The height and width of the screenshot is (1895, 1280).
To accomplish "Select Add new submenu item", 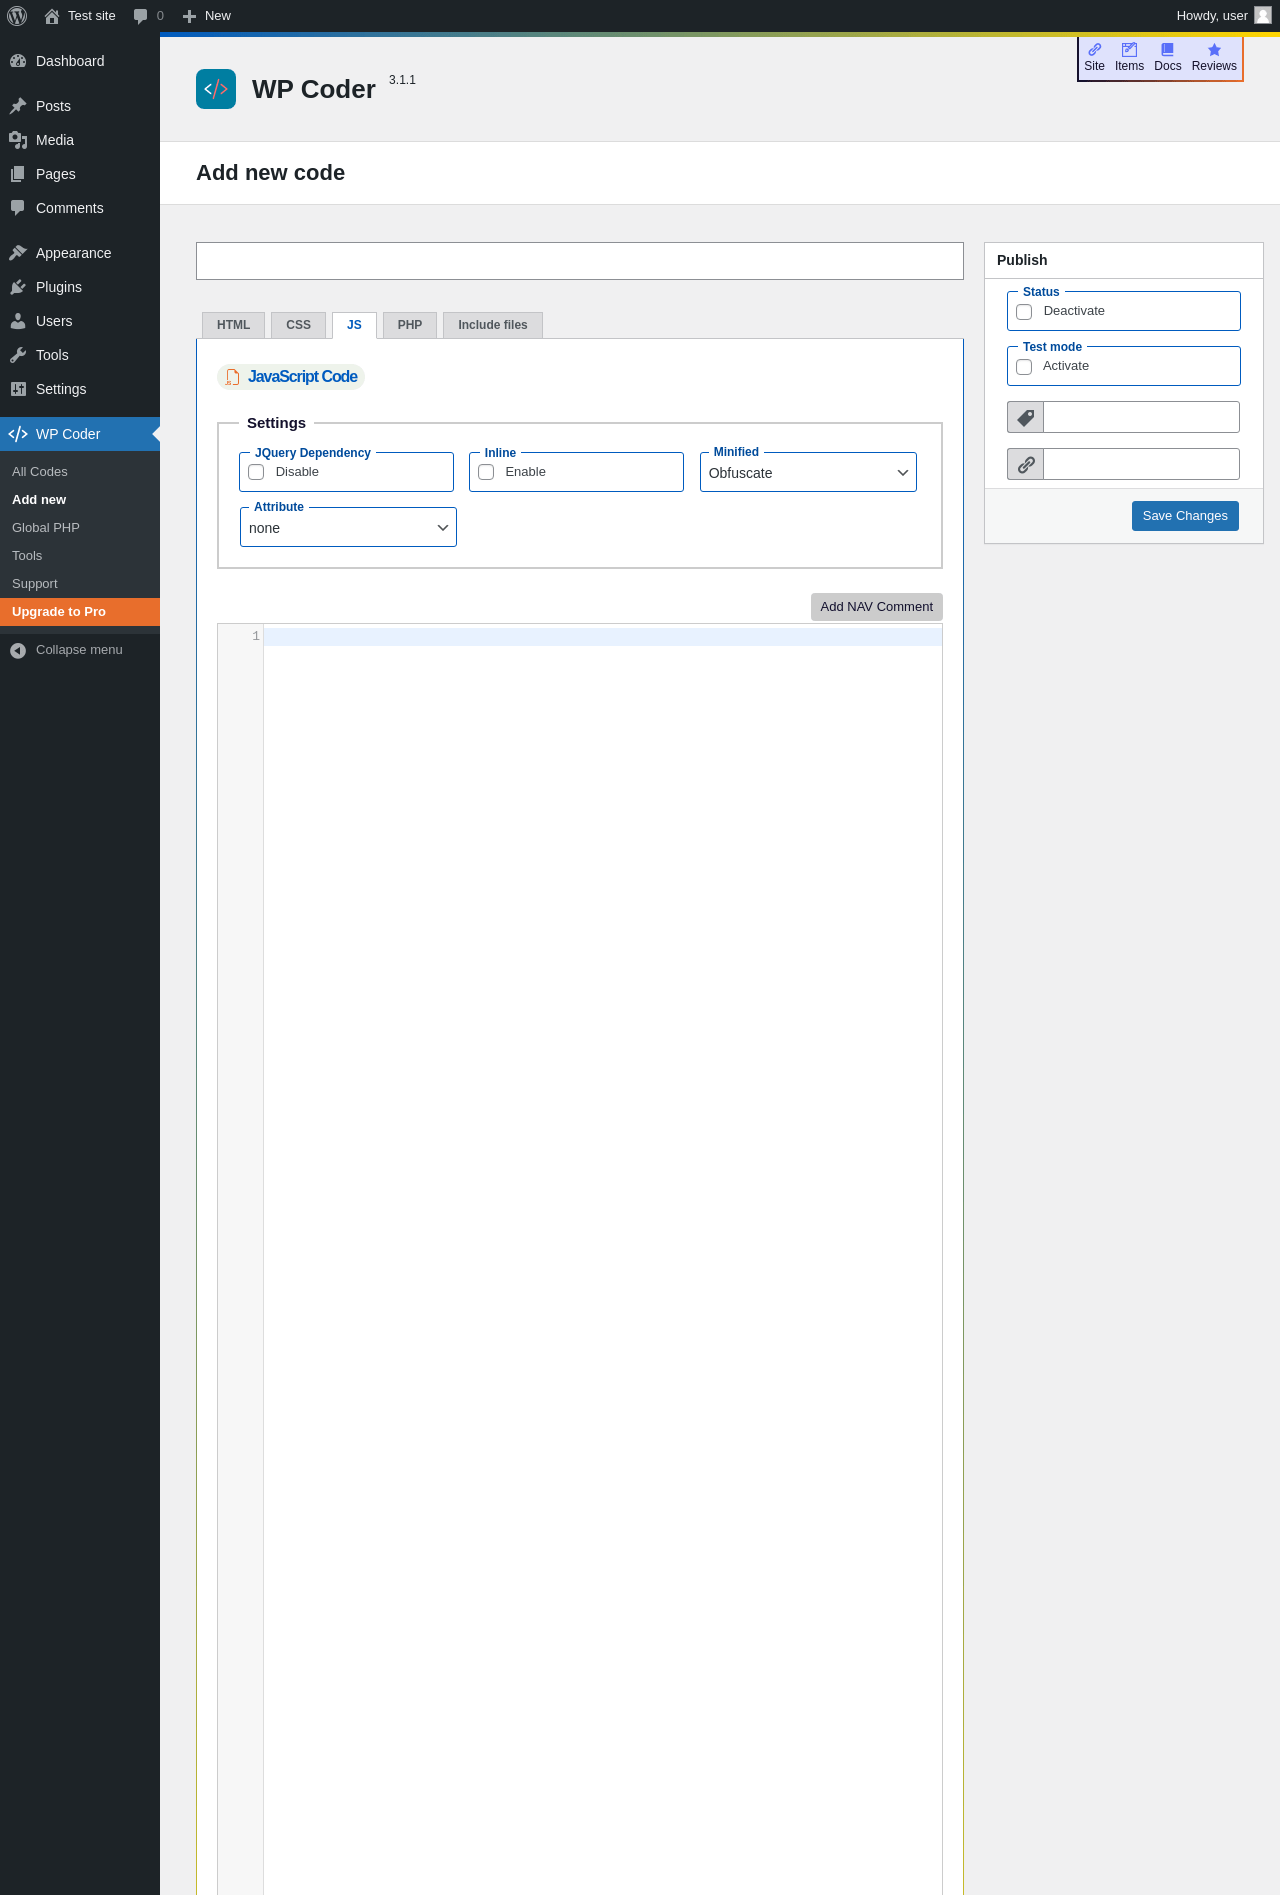I will [x=39, y=500].
